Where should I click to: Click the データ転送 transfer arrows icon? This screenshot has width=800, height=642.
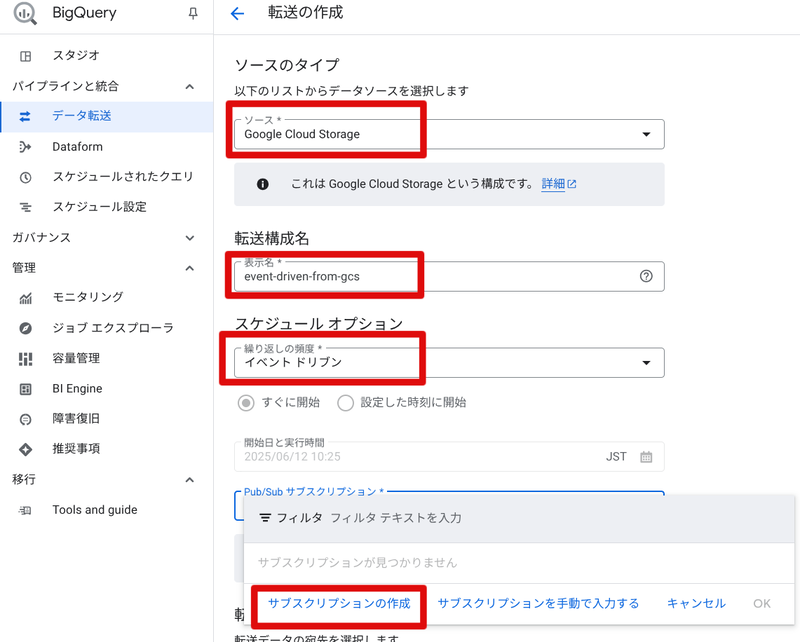pos(25,117)
